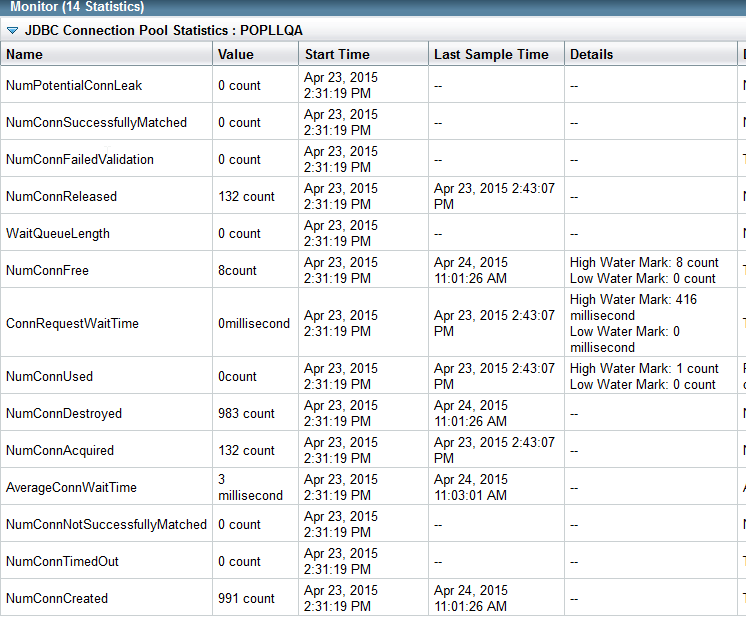Collapse the JDBC Connection Pool Statistics section

(12, 31)
